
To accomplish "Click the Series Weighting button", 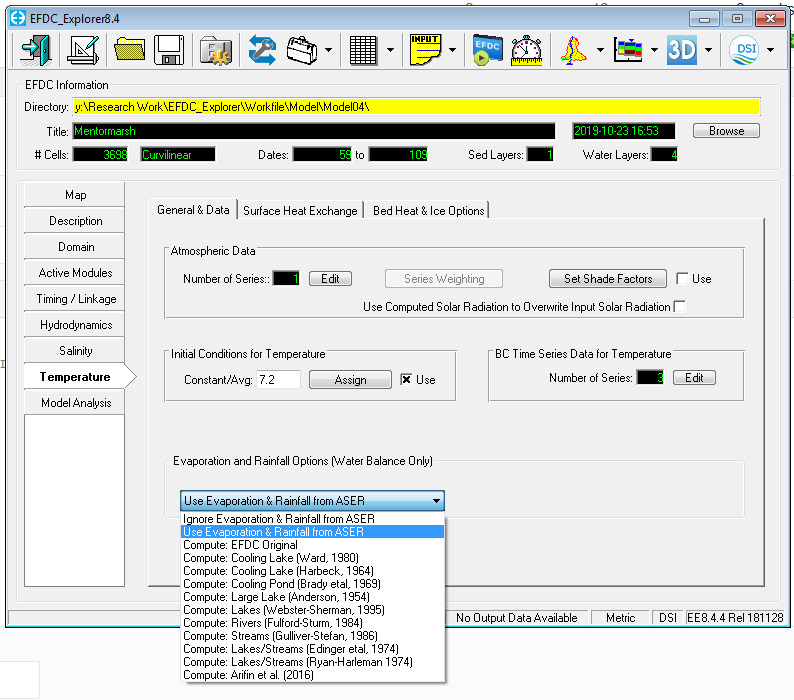I will click(x=444, y=279).
